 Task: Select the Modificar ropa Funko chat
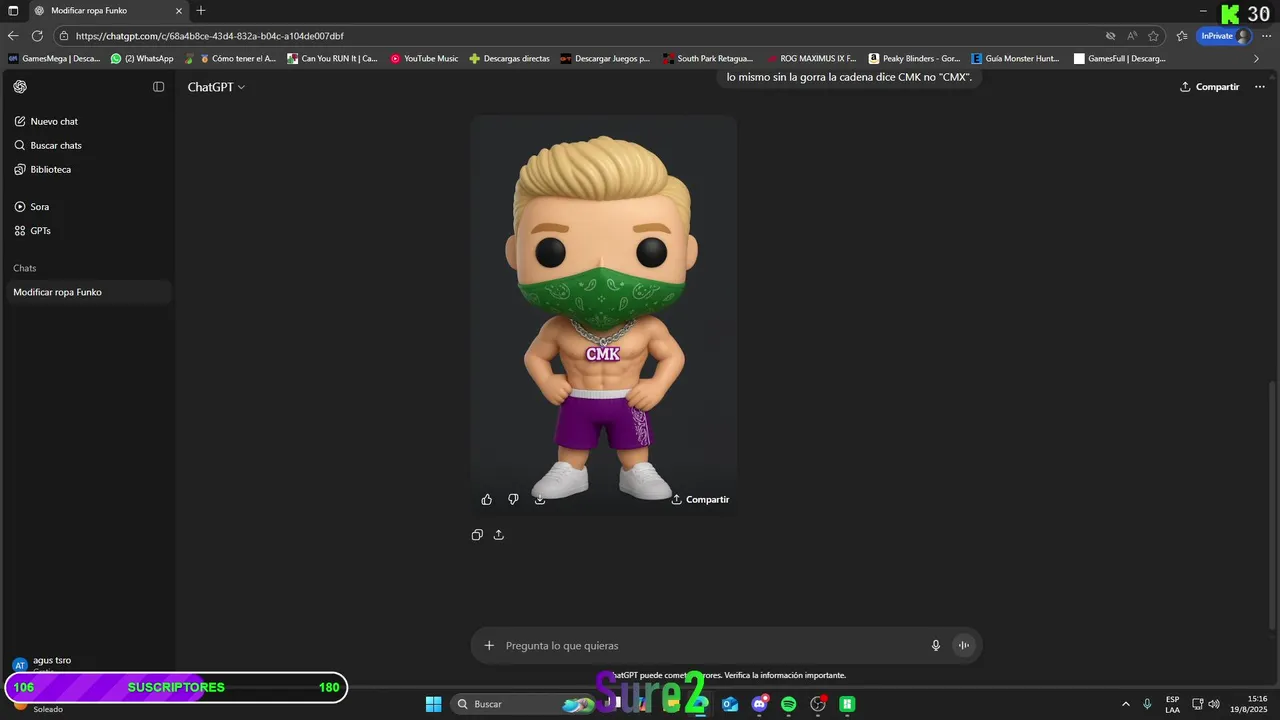(x=88, y=292)
